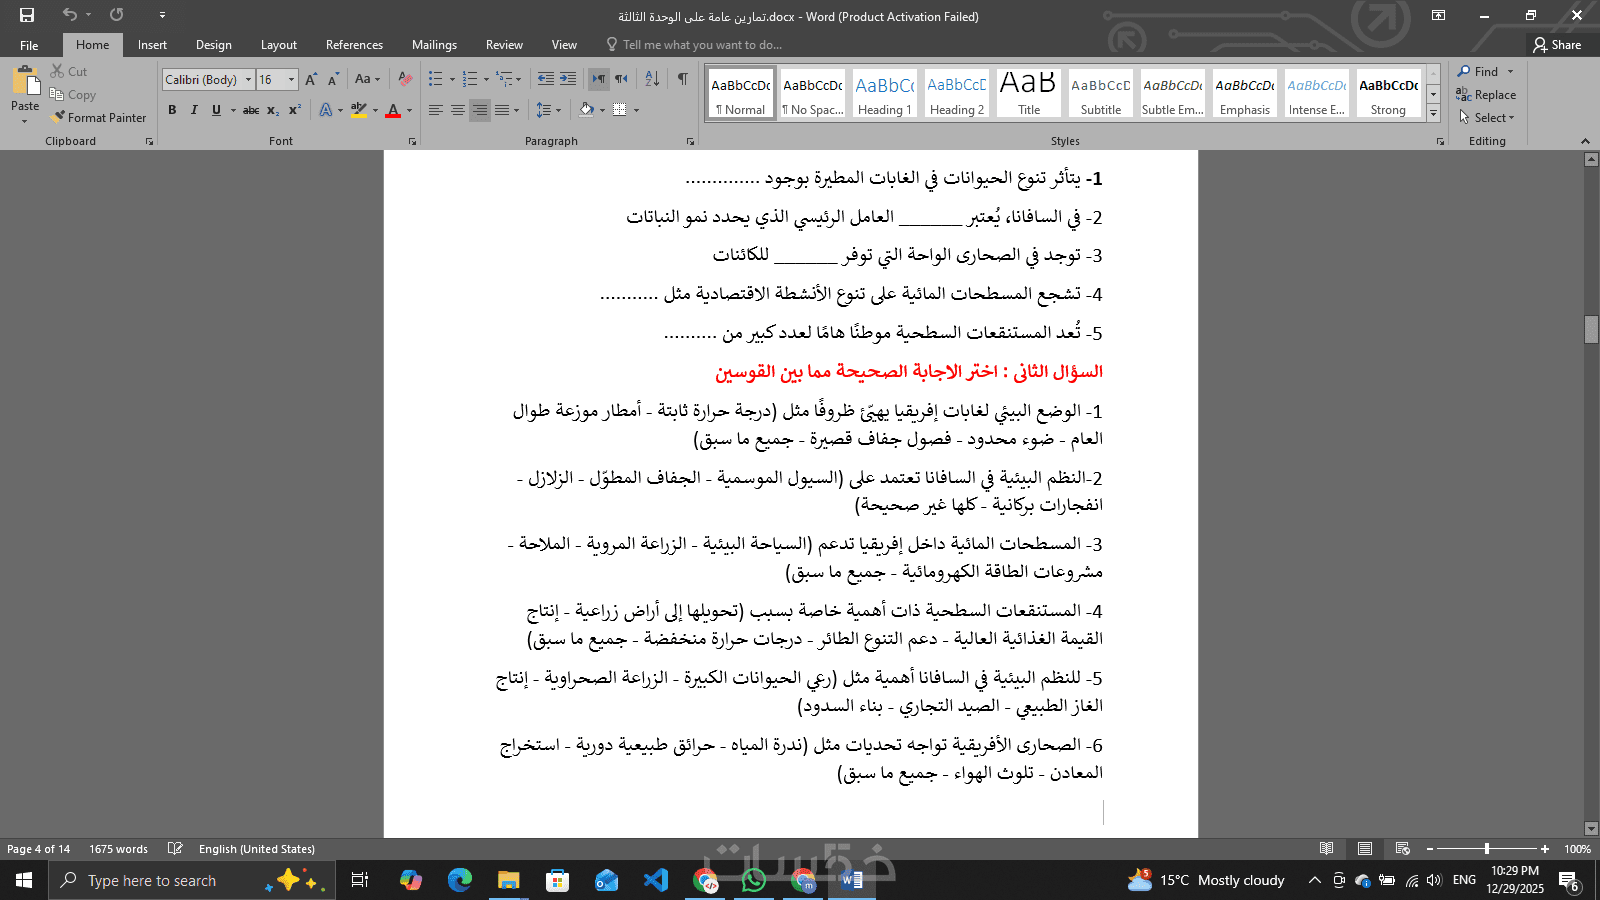Image resolution: width=1600 pixels, height=900 pixels.
Task: Open the Change Case dropdown
Action: coord(367,80)
